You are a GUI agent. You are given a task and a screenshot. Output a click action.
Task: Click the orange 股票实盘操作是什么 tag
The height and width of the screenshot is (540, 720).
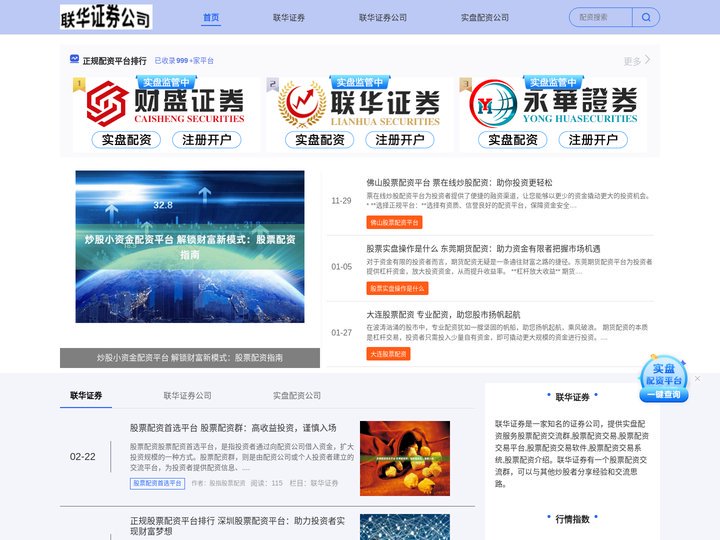pos(397,288)
